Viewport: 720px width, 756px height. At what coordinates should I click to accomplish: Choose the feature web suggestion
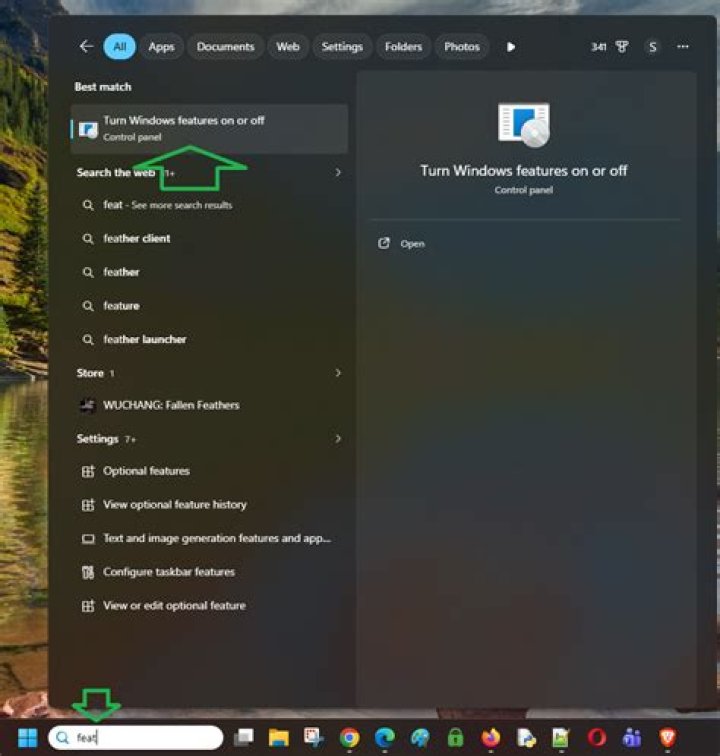[209, 306]
